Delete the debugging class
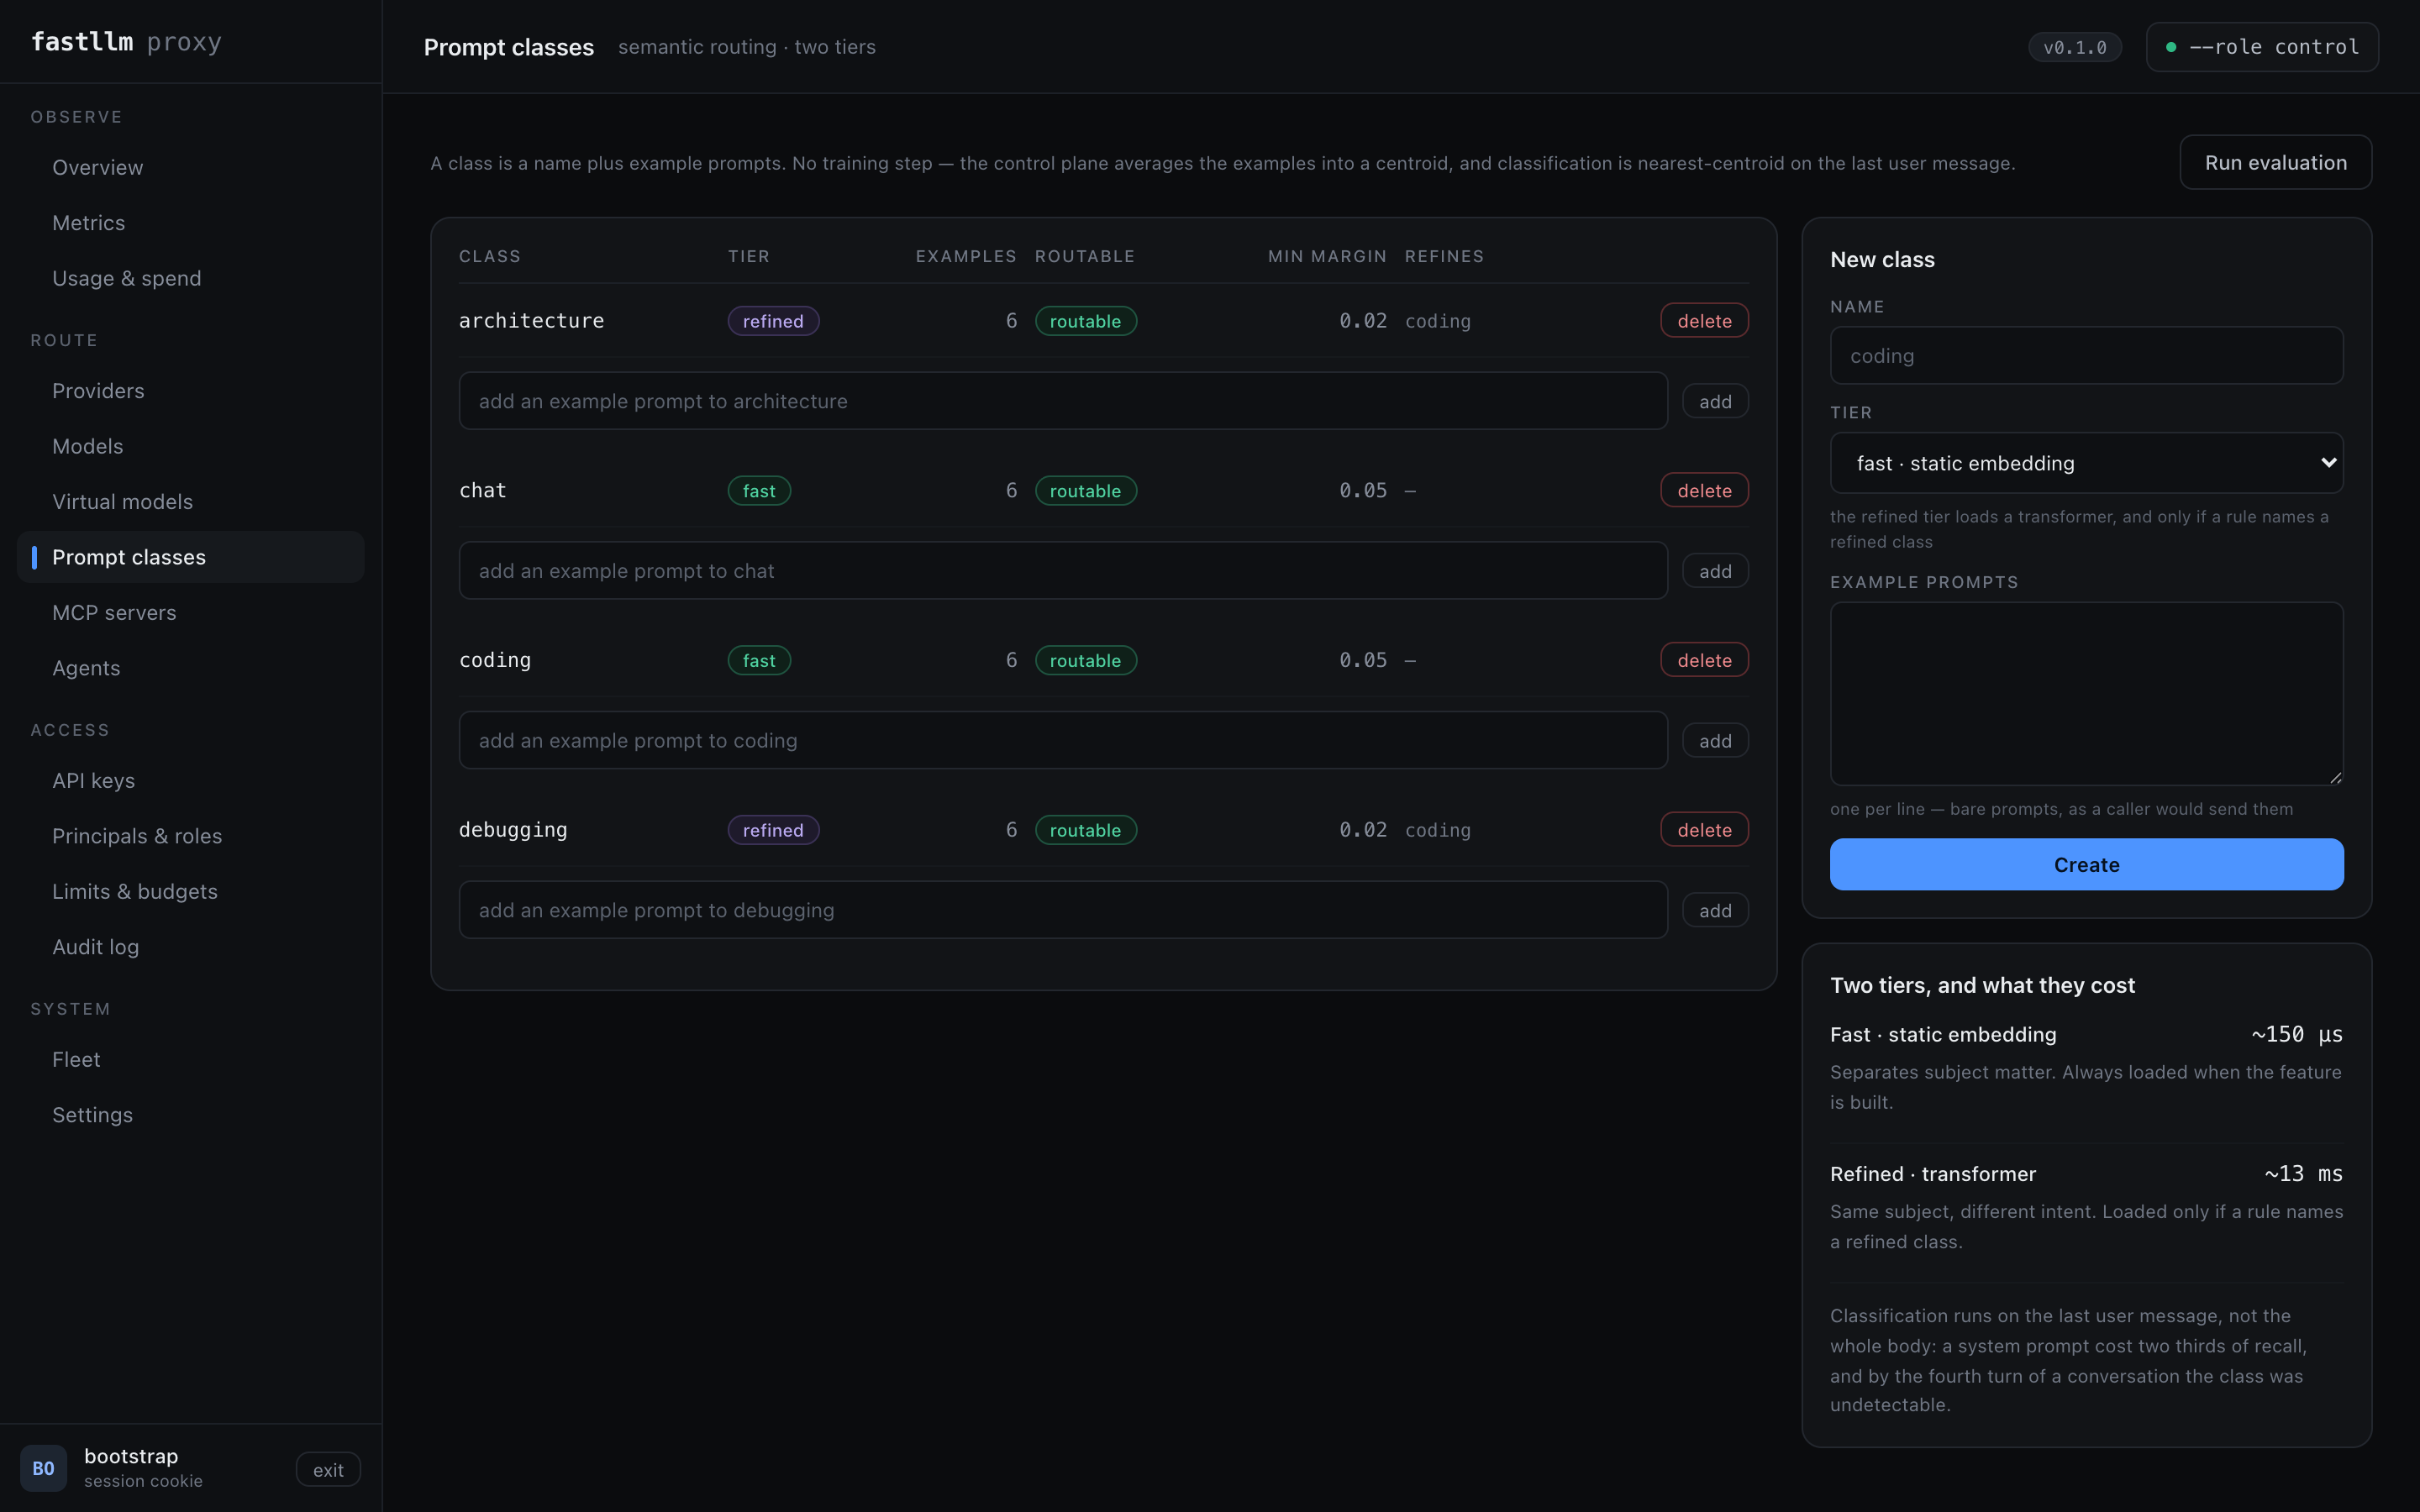 1704,830
